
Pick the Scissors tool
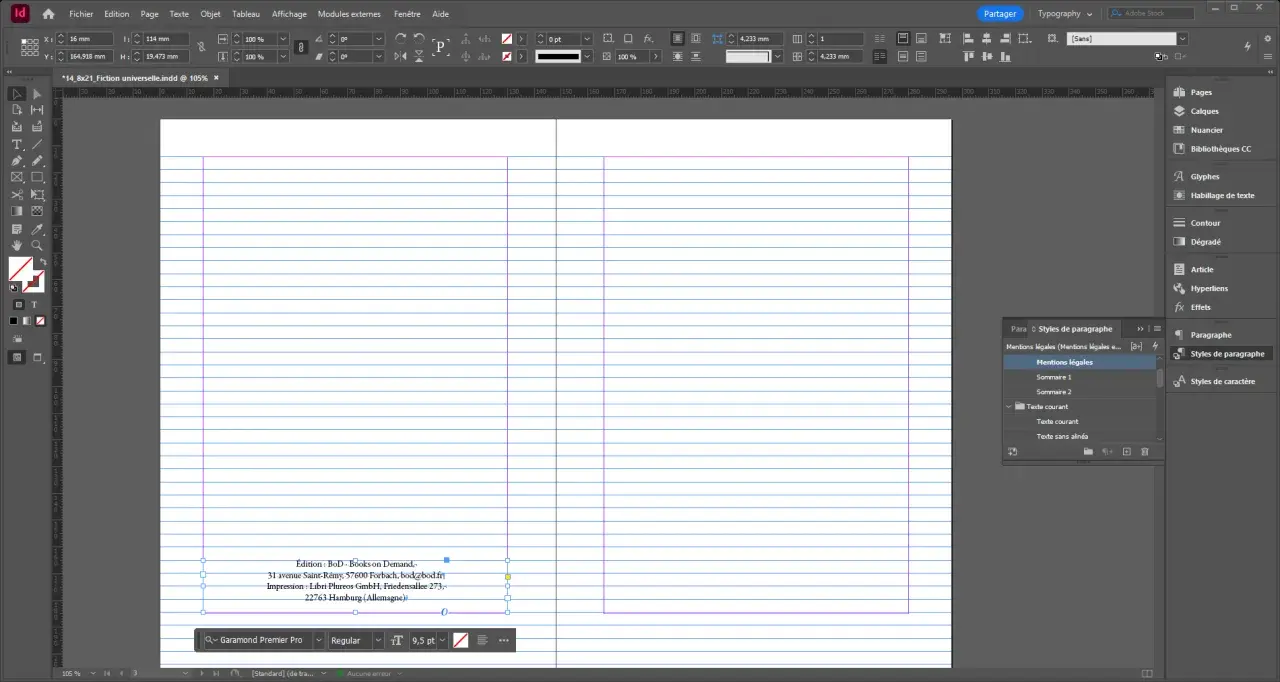coord(17,195)
